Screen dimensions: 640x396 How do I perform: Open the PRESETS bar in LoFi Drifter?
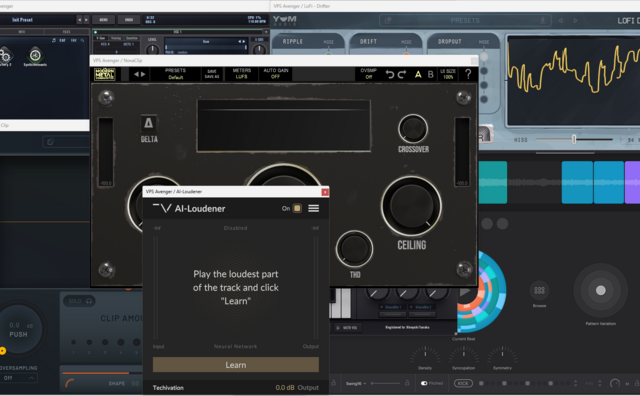pyautogui.click(x=465, y=20)
